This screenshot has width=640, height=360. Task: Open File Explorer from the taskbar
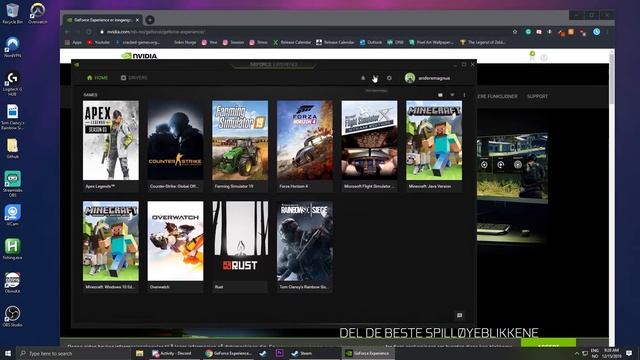pos(140,353)
